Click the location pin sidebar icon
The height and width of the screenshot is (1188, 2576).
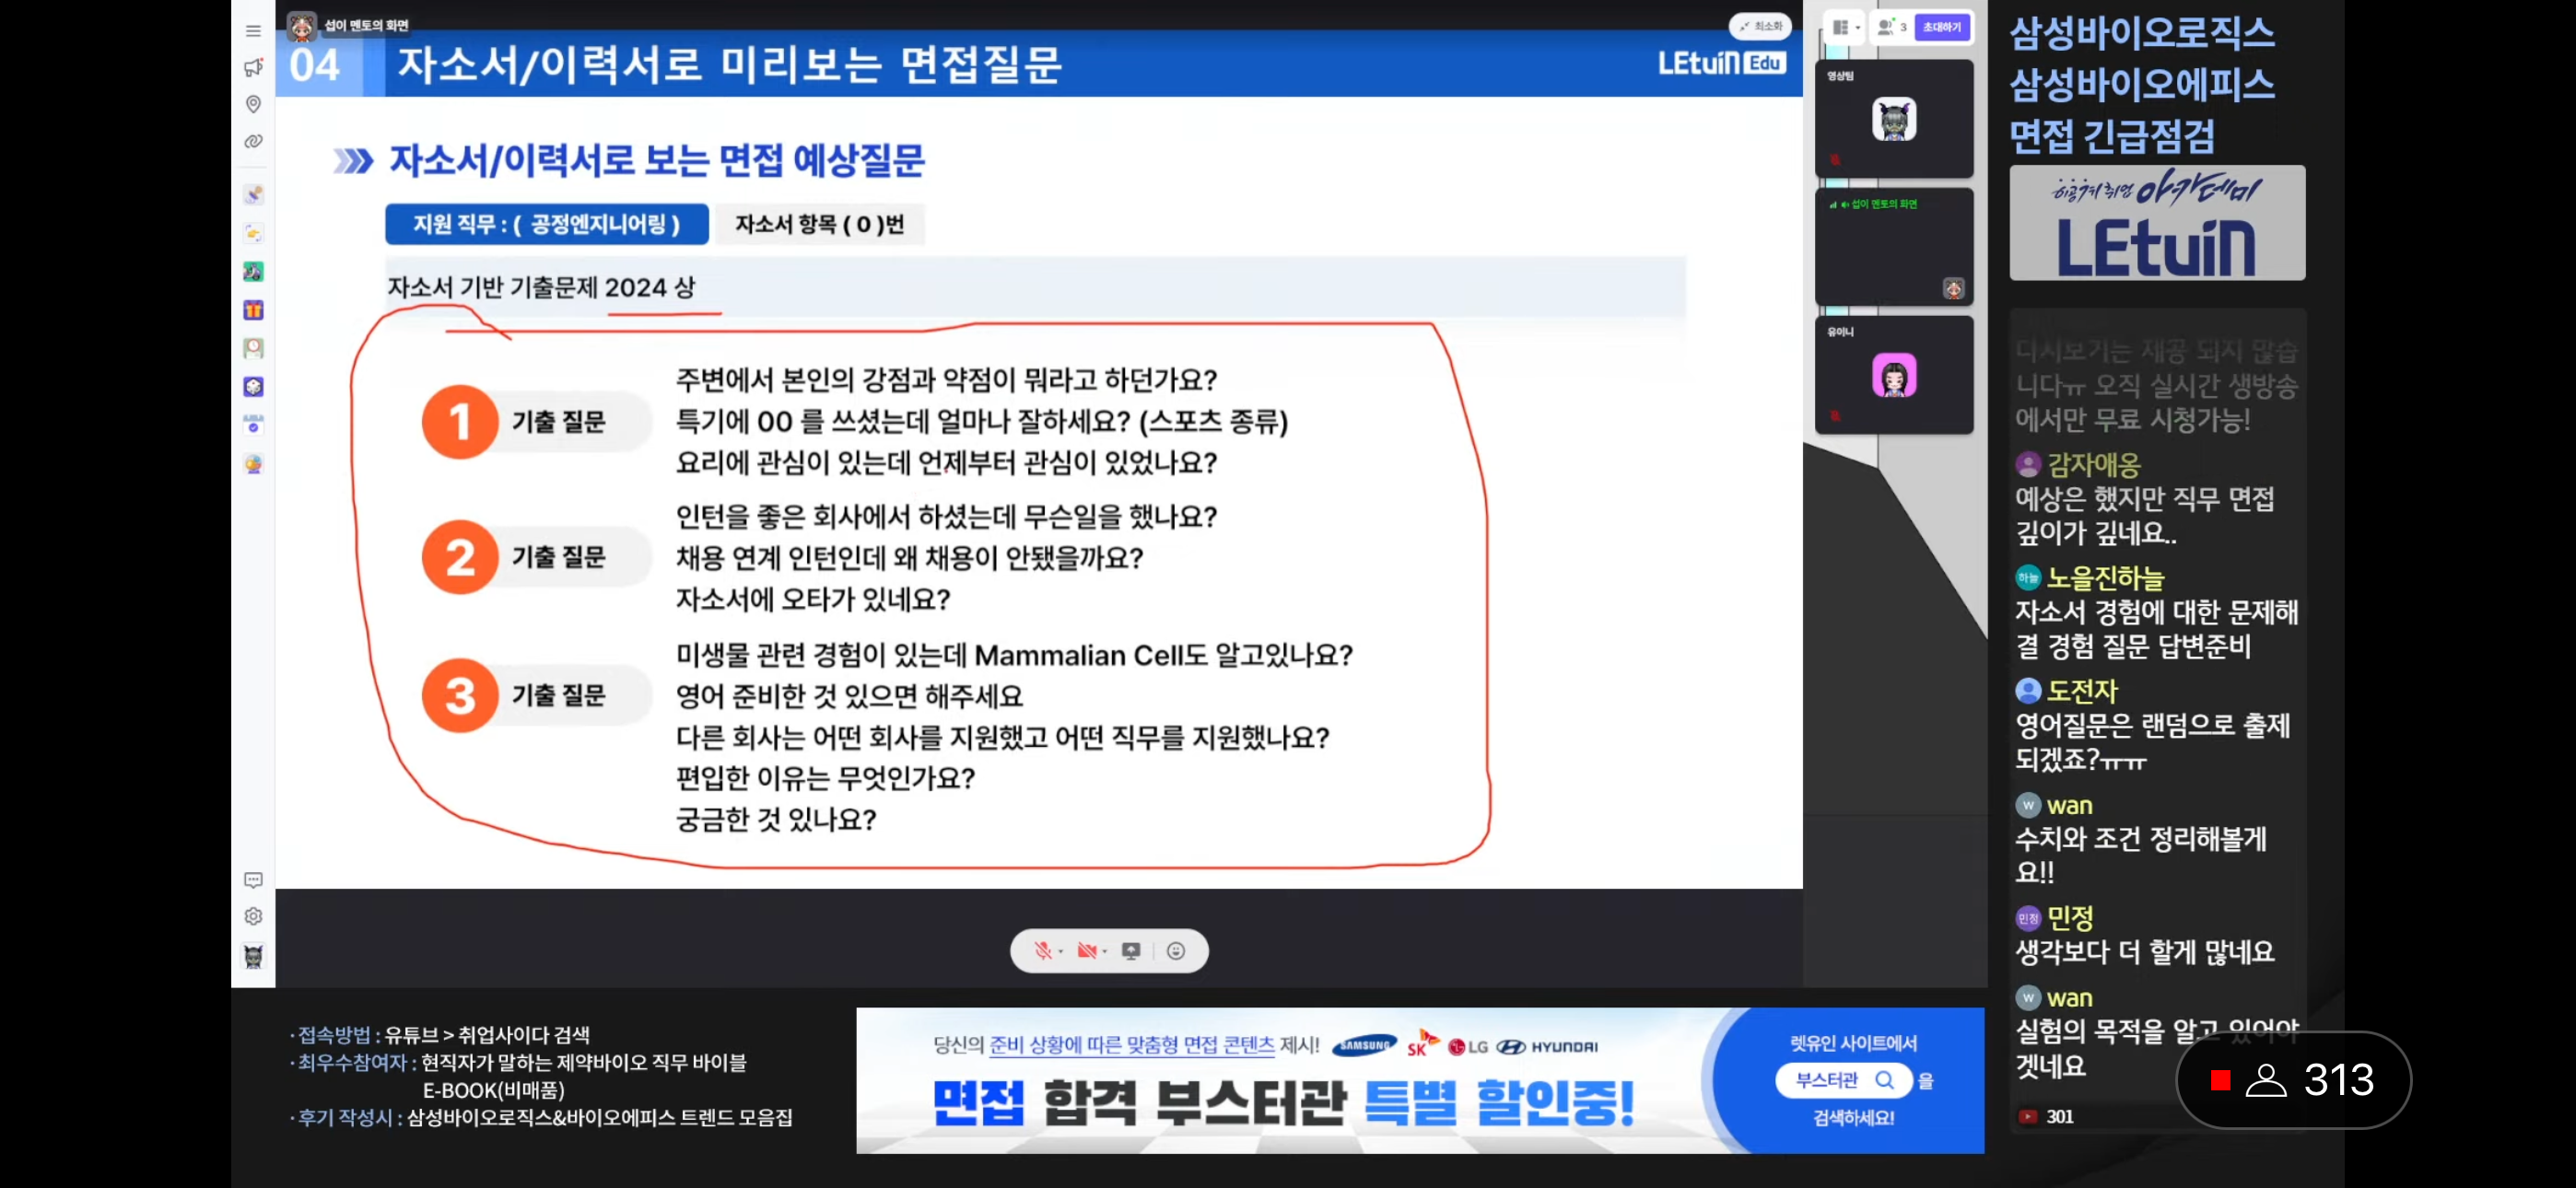click(x=253, y=104)
